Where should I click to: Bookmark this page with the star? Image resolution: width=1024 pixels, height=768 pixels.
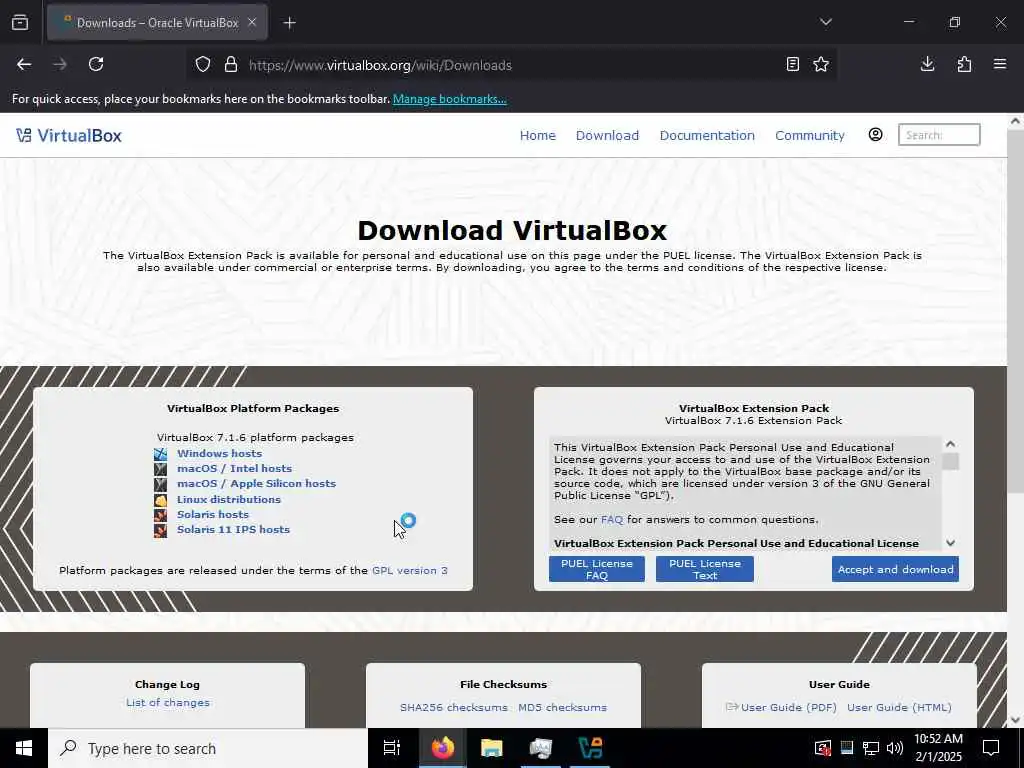pos(821,65)
